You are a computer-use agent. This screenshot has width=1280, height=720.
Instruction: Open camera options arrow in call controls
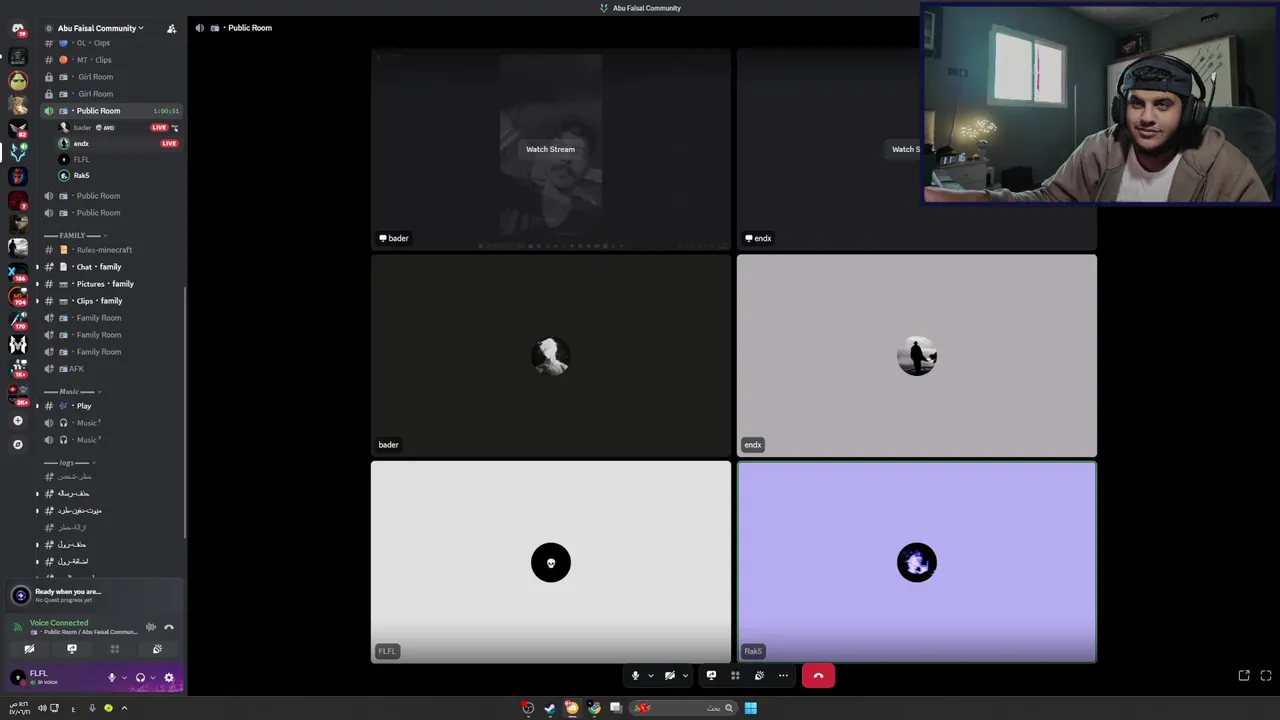pyautogui.click(x=685, y=676)
